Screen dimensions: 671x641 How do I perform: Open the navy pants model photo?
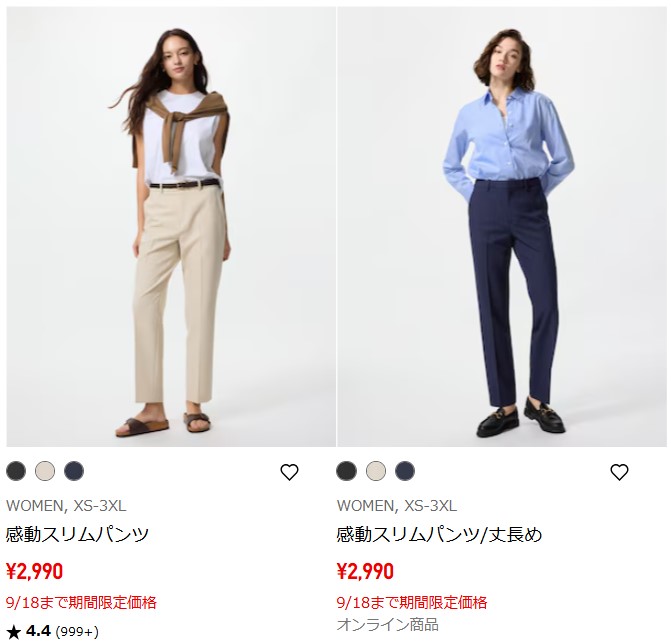pyautogui.click(x=502, y=227)
